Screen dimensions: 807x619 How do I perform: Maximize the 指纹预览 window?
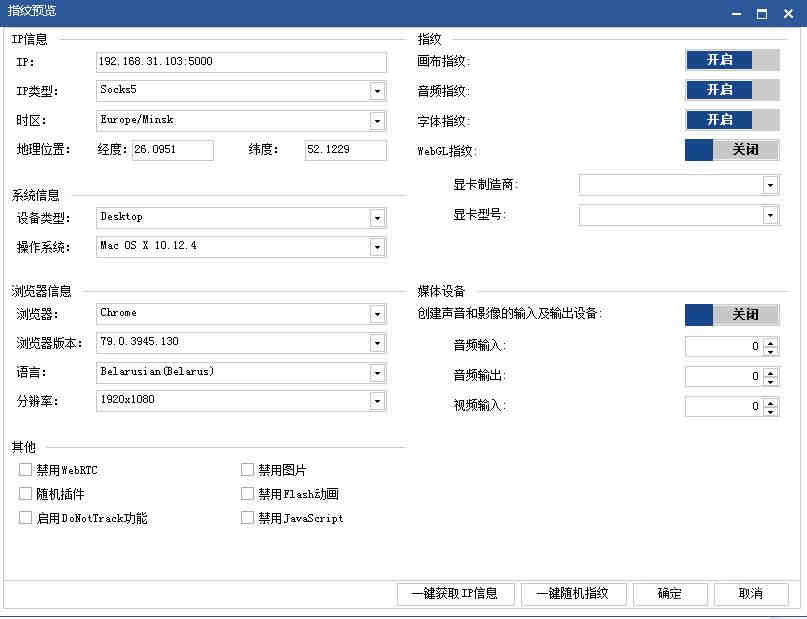coord(762,14)
